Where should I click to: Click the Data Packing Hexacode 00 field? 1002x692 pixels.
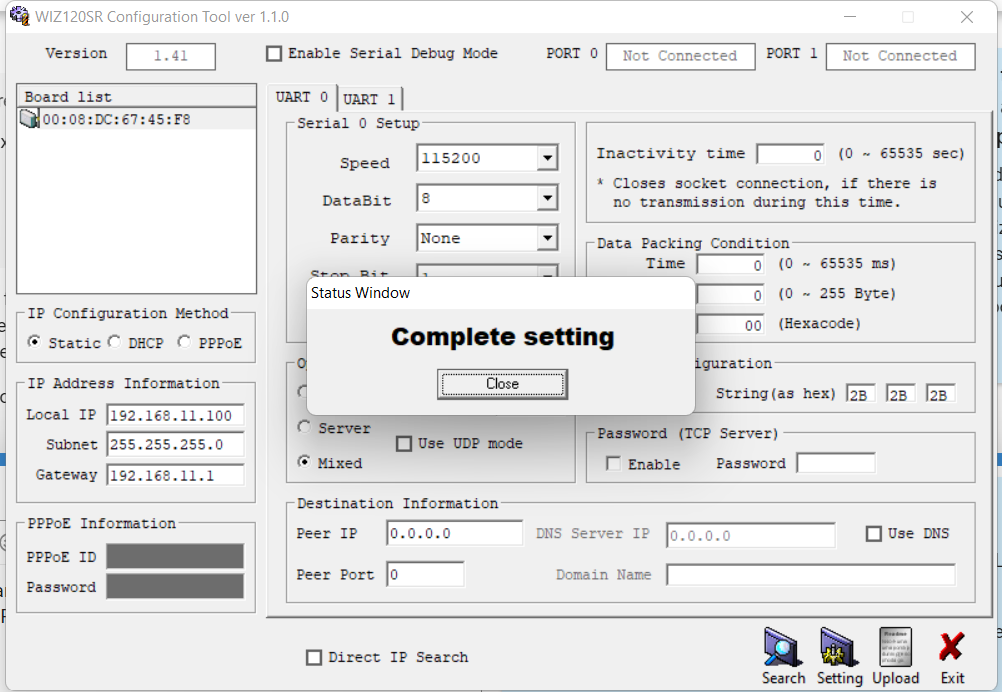tap(730, 324)
